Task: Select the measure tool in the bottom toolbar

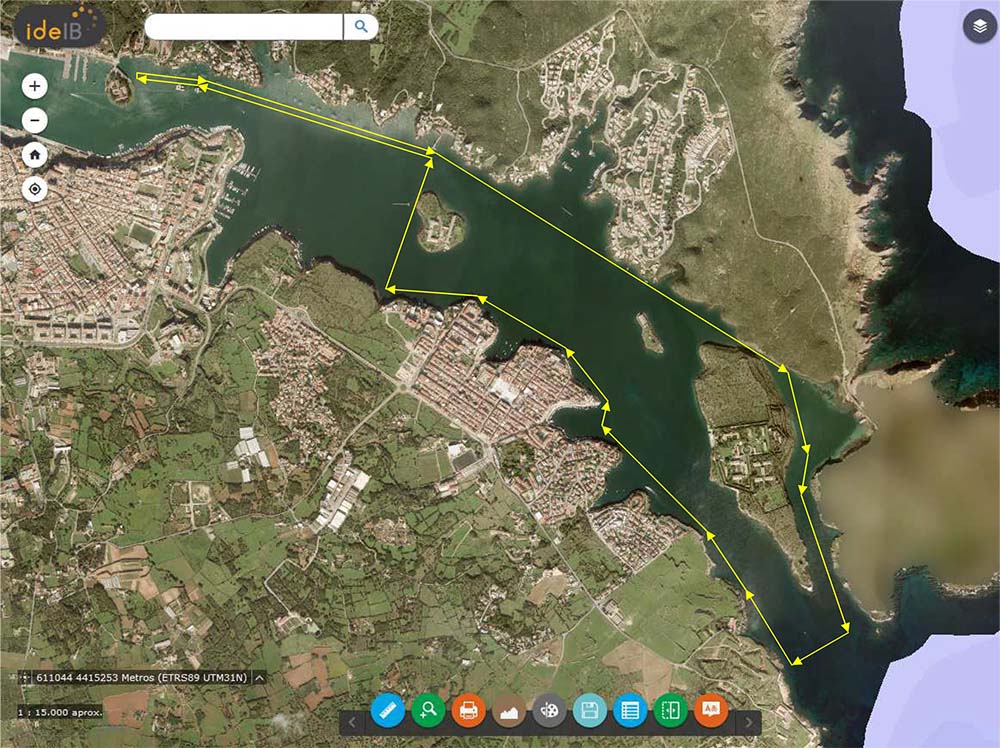Action: click(386, 712)
